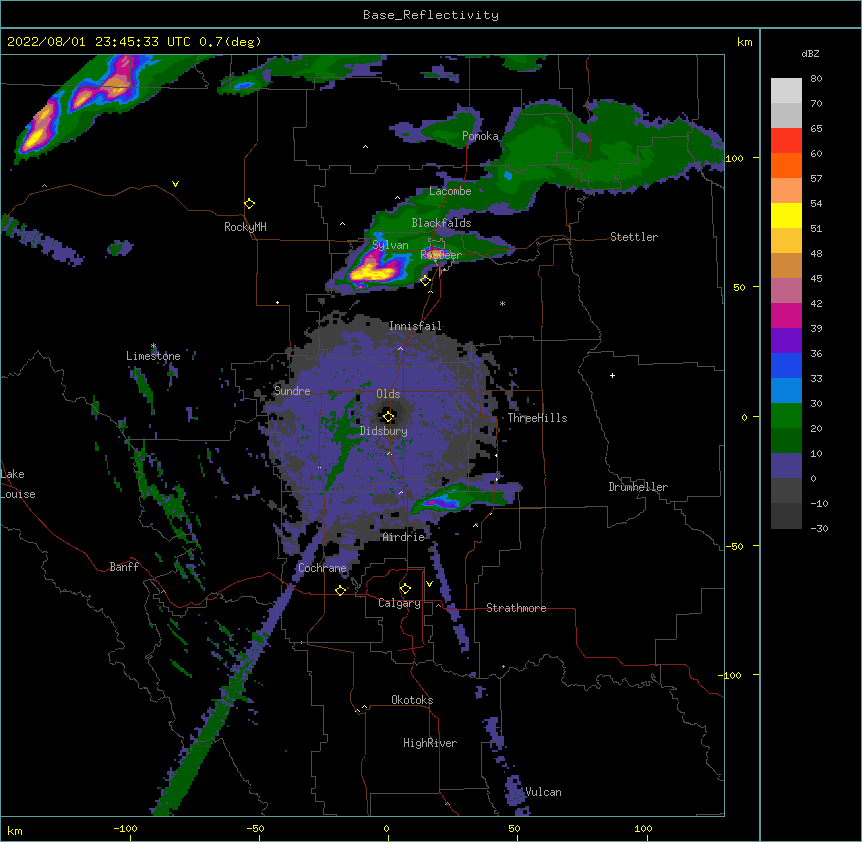Click the yellow diamond marker near RockyMH
Image resolution: width=862 pixels, height=842 pixels.
coord(250,204)
